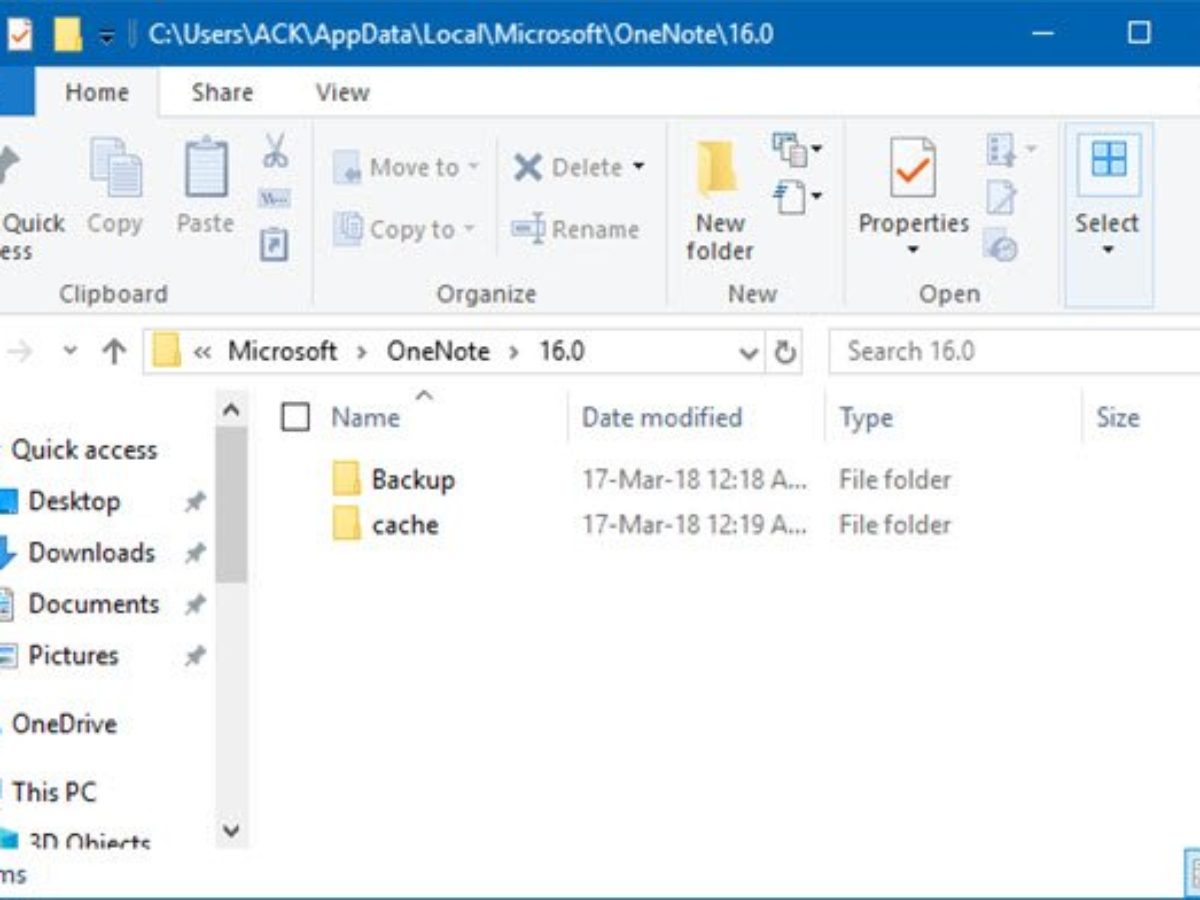Image resolution: width=1200 pixels, height=900 pixels.
Task: Click the Paste shortcut icon
Action: (x=275, y=244)
